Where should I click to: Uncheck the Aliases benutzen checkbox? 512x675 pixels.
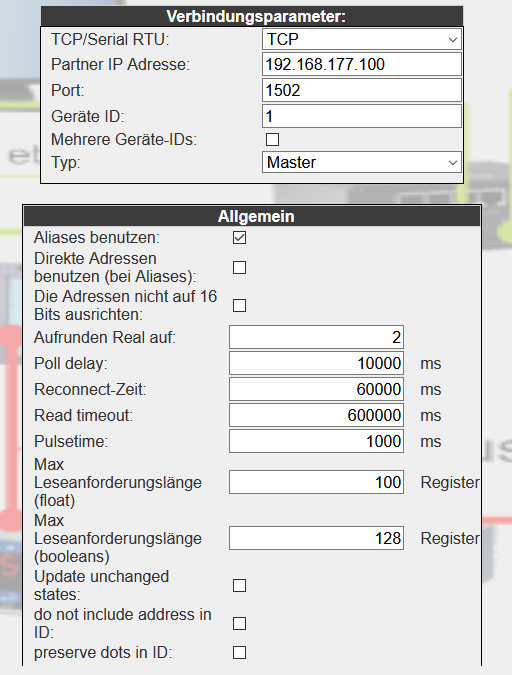[x=239, y=238]
